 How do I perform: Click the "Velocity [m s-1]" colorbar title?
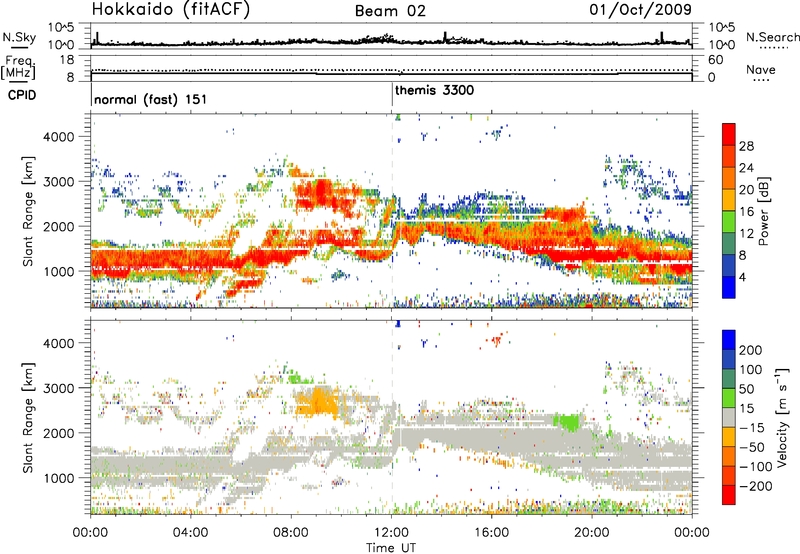click(x=782, y=417)
